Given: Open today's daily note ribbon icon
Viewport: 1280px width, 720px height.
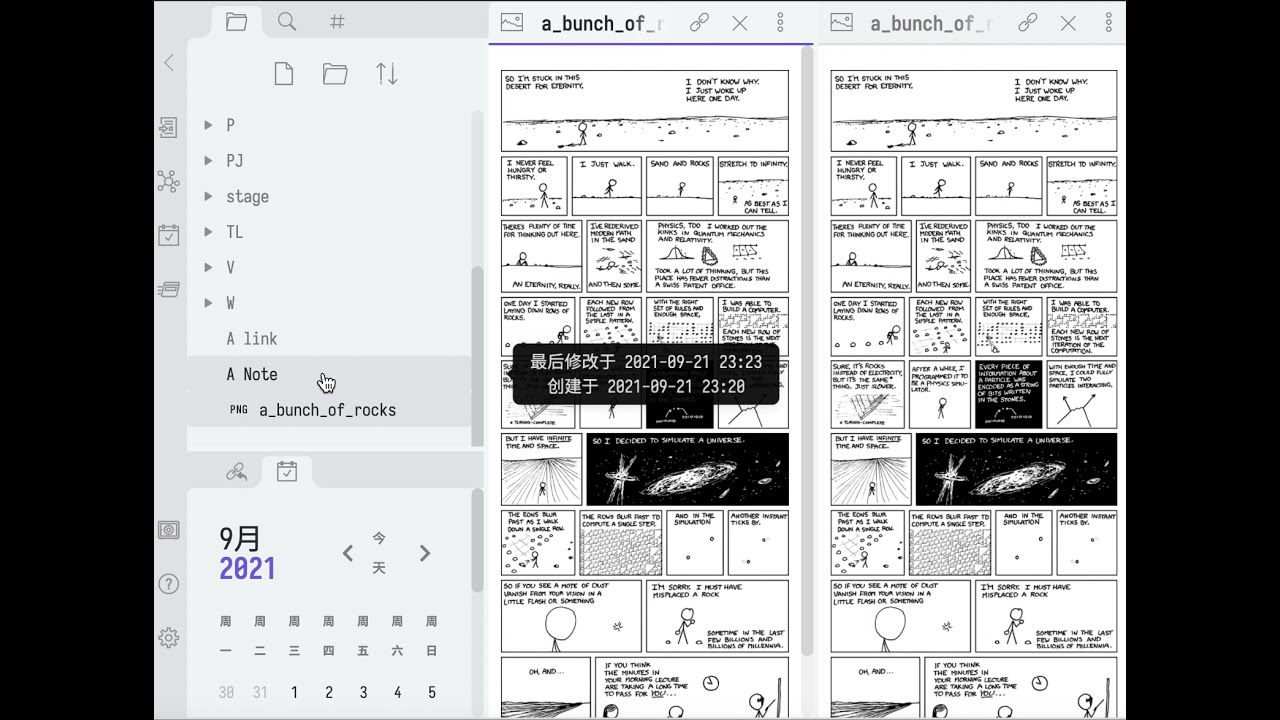Looking at the screenshot, I should pos(168,235).
